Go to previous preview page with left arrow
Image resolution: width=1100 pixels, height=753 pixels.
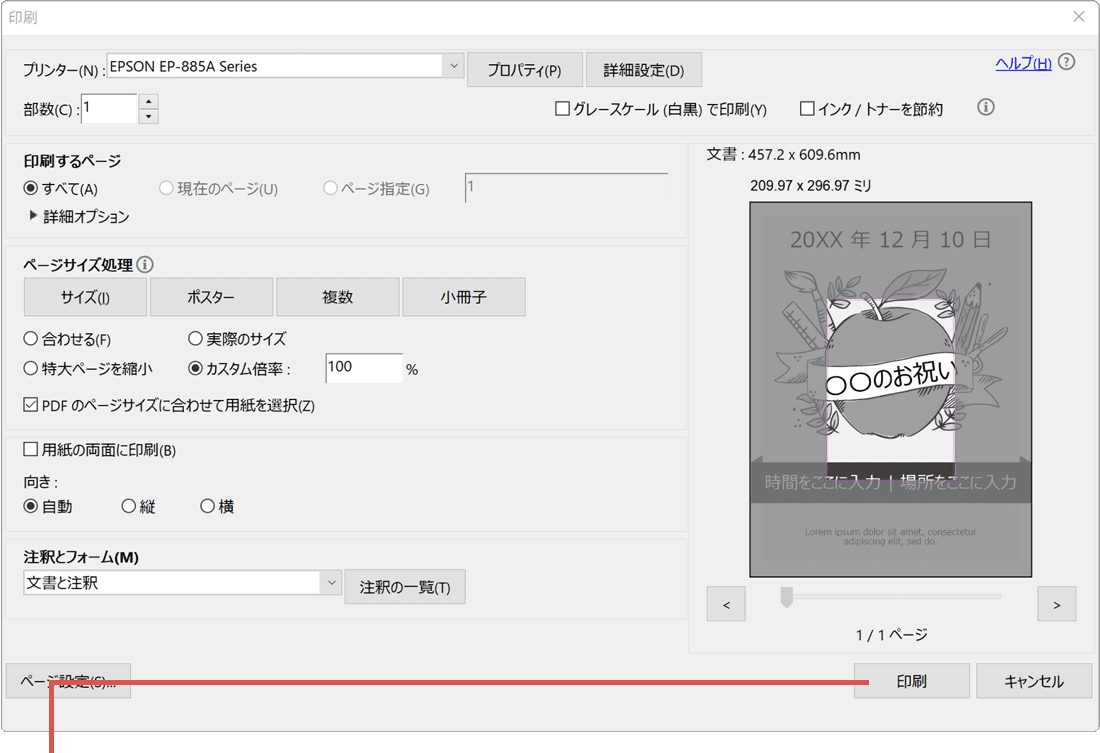point(726,603)
